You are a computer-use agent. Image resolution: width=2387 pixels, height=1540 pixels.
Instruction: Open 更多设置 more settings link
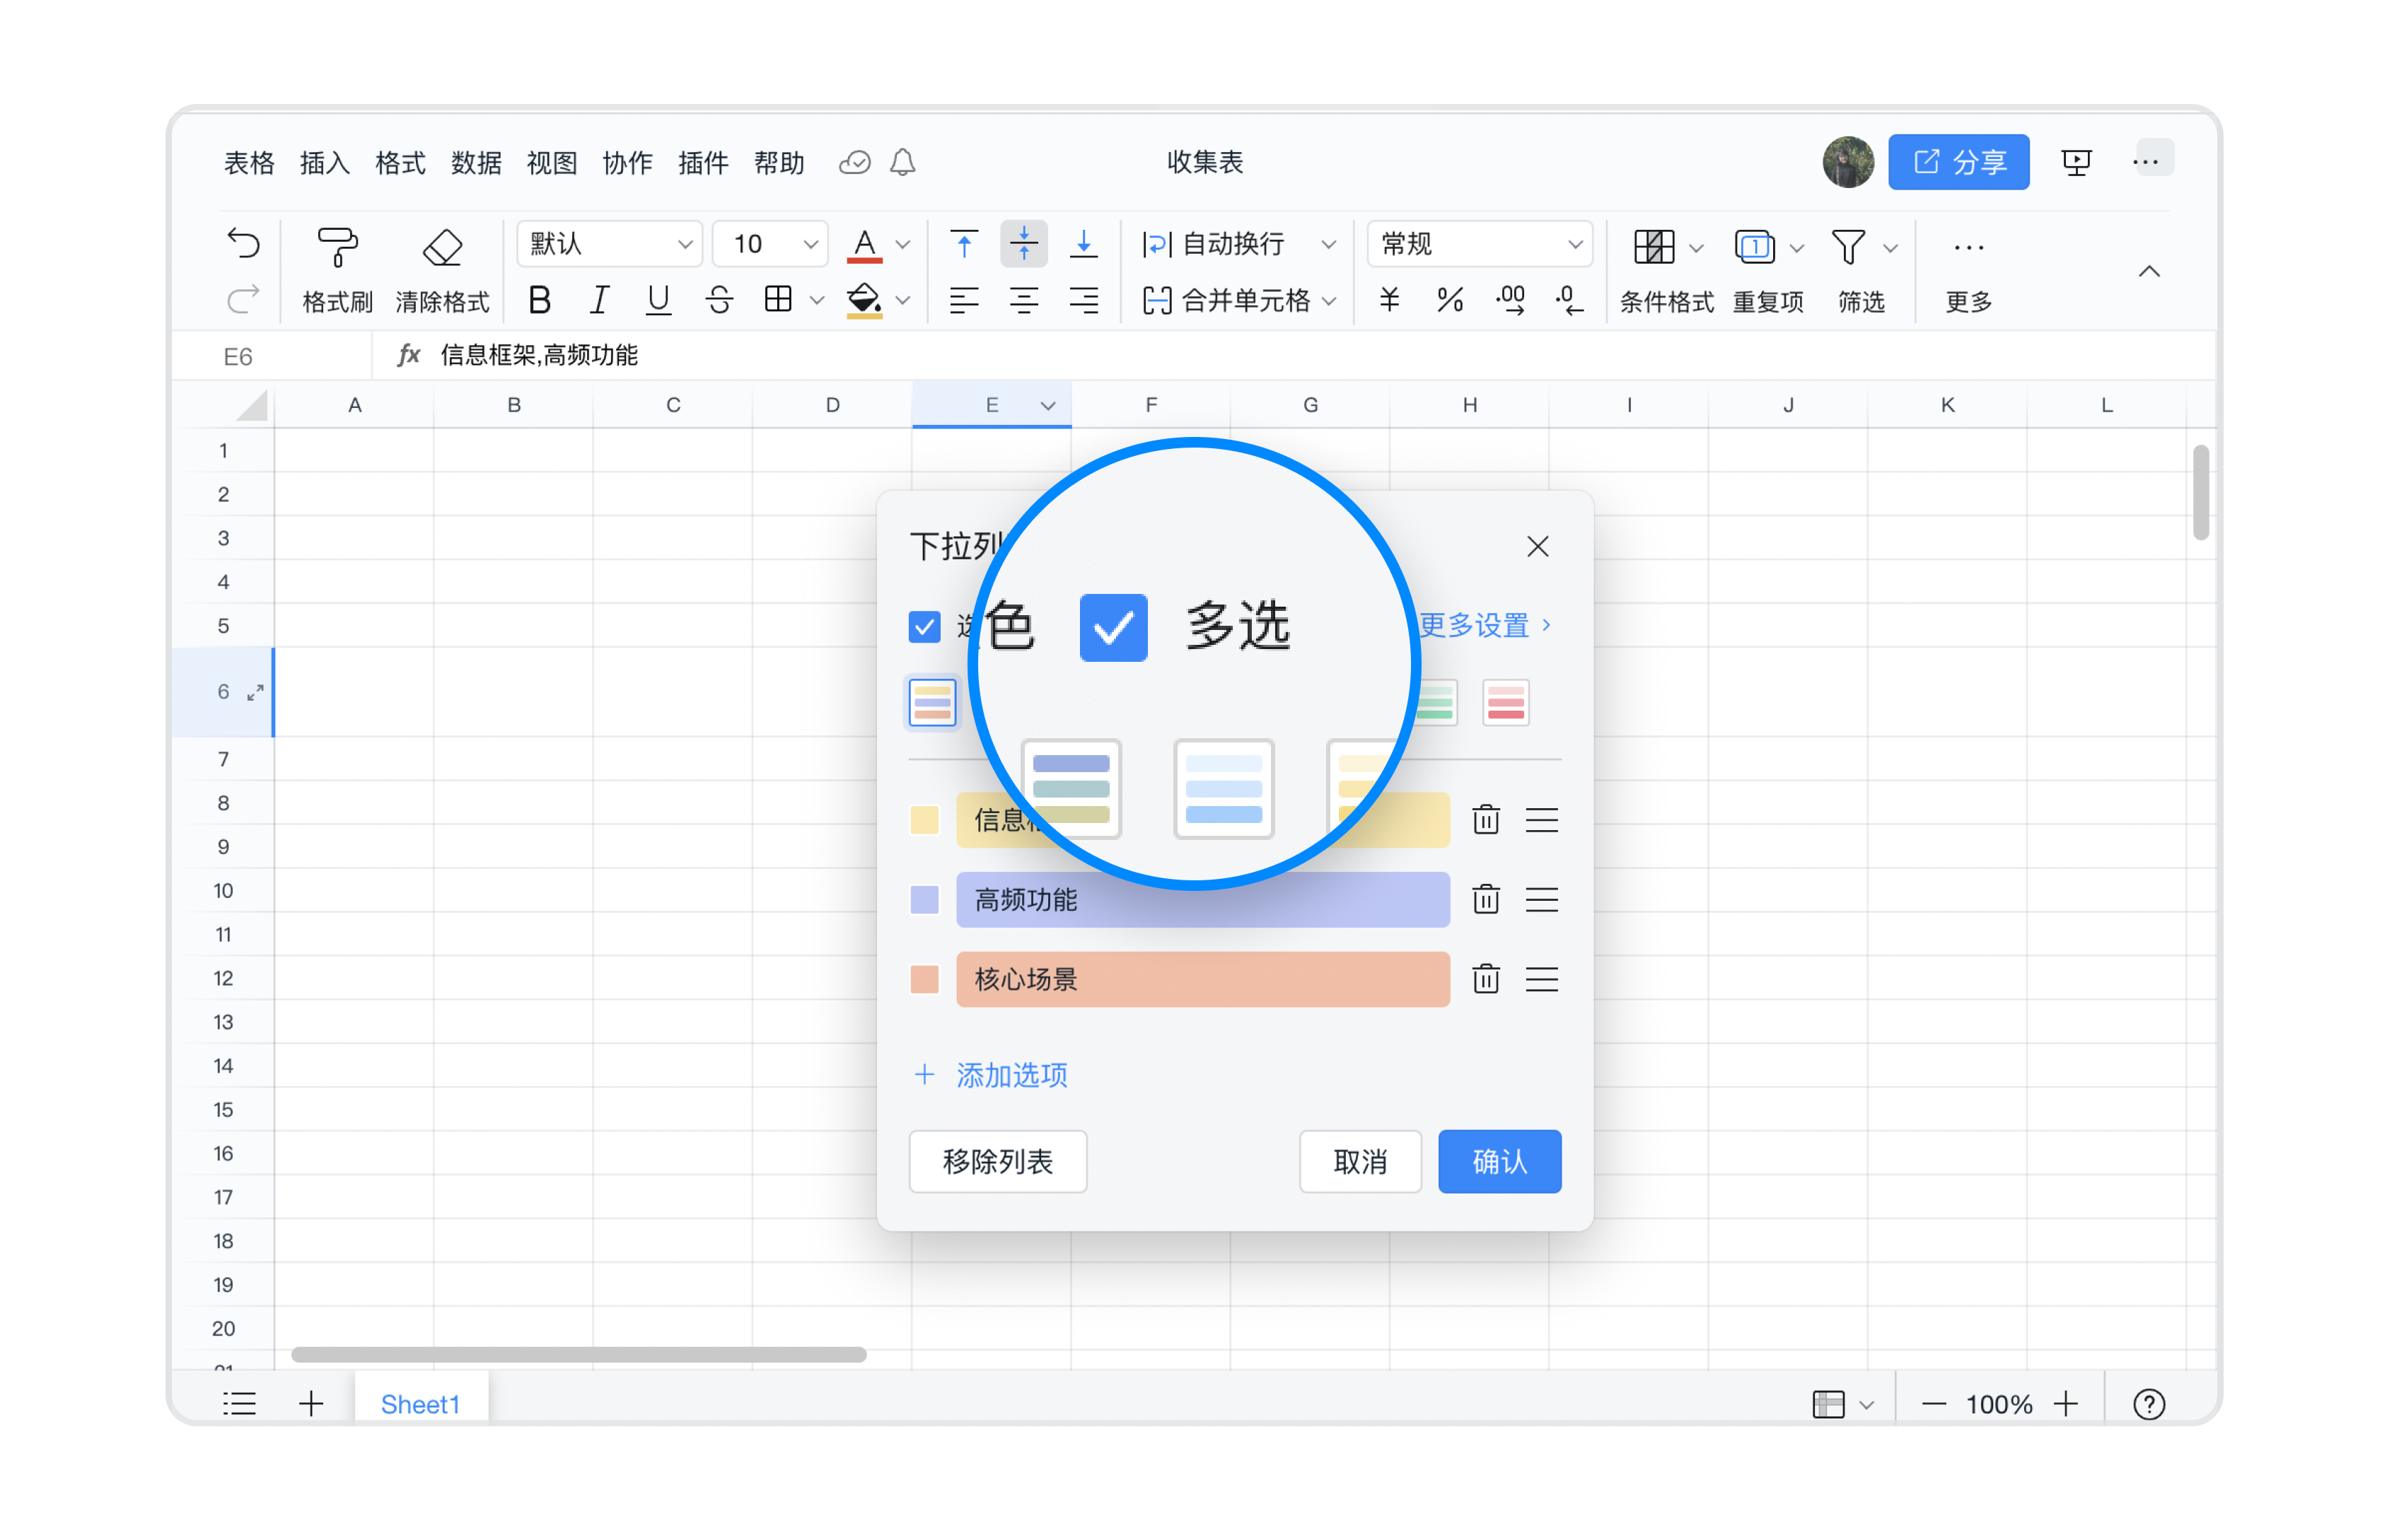point(1484,625)
